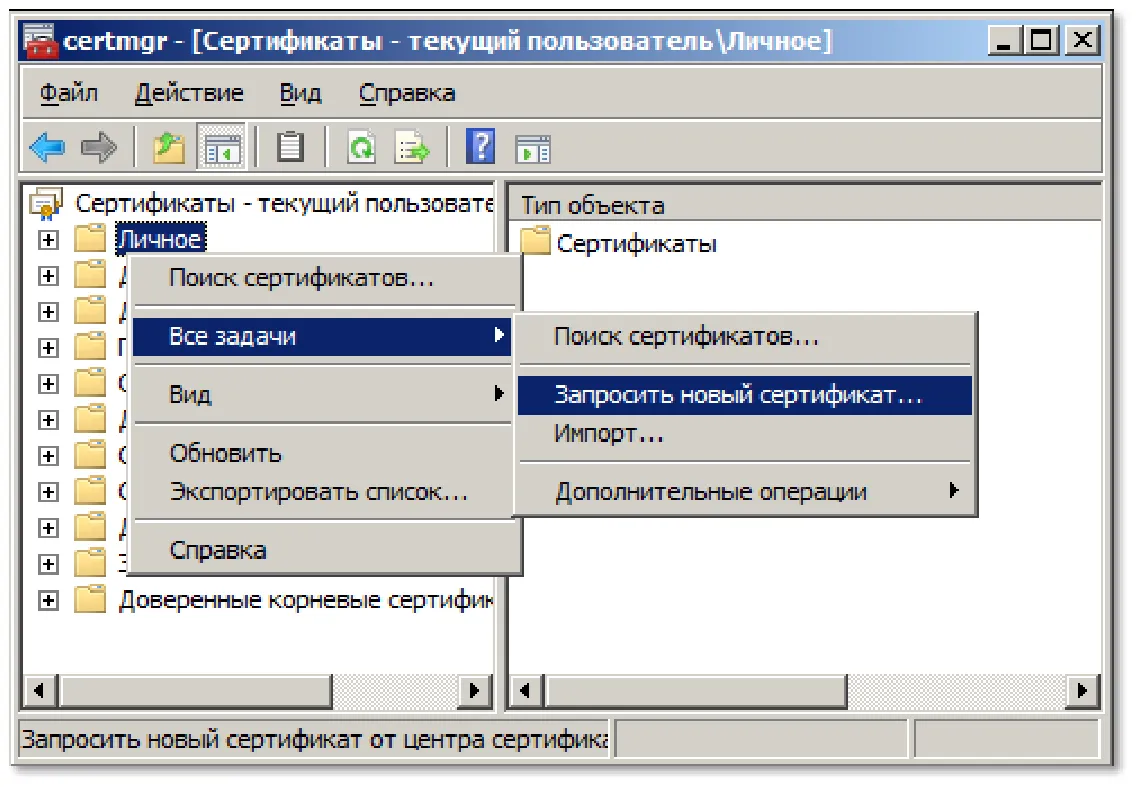Click left pane scrollbar right arrow
This screenshot has width=1136, height=787.
coord(475,691)
